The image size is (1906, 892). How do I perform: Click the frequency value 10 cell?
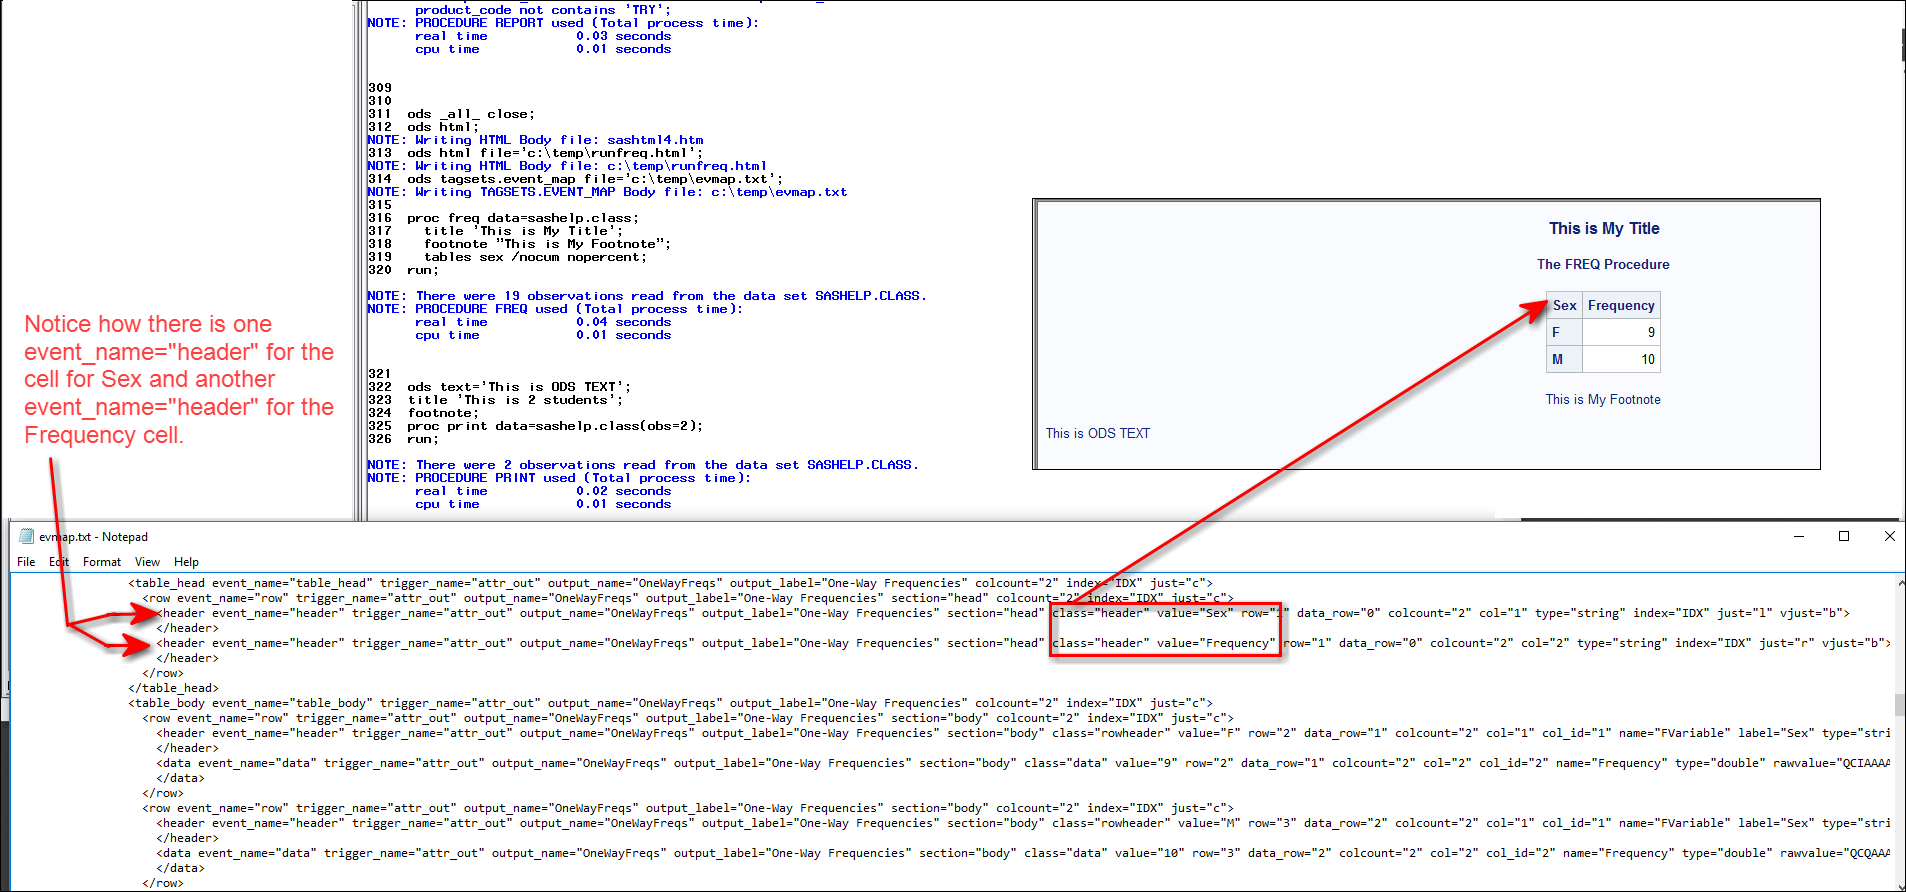[1621, 360]
